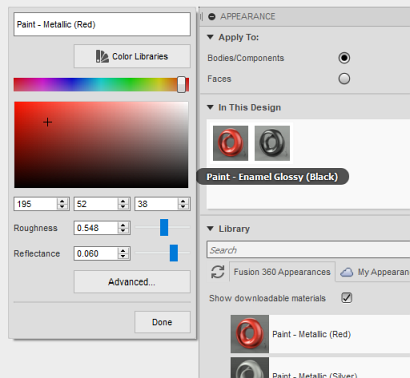The width and height of the screenshot is (410, 378).
Task: Click the Color Libraries swatch-book icon
Action: (102, 56)
